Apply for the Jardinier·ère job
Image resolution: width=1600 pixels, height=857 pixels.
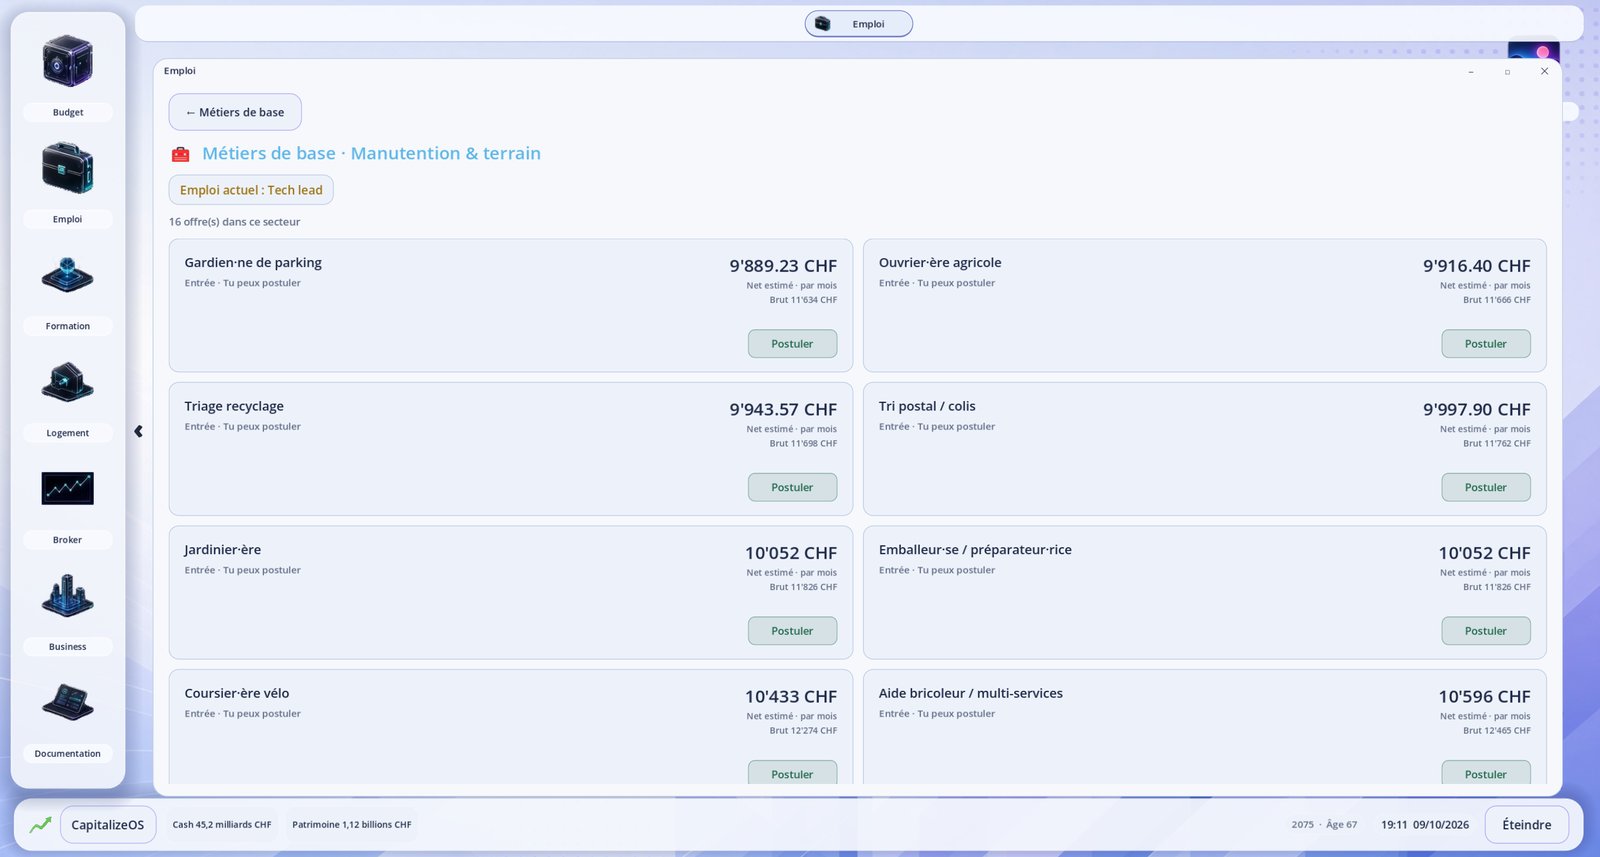click(792, 631)
